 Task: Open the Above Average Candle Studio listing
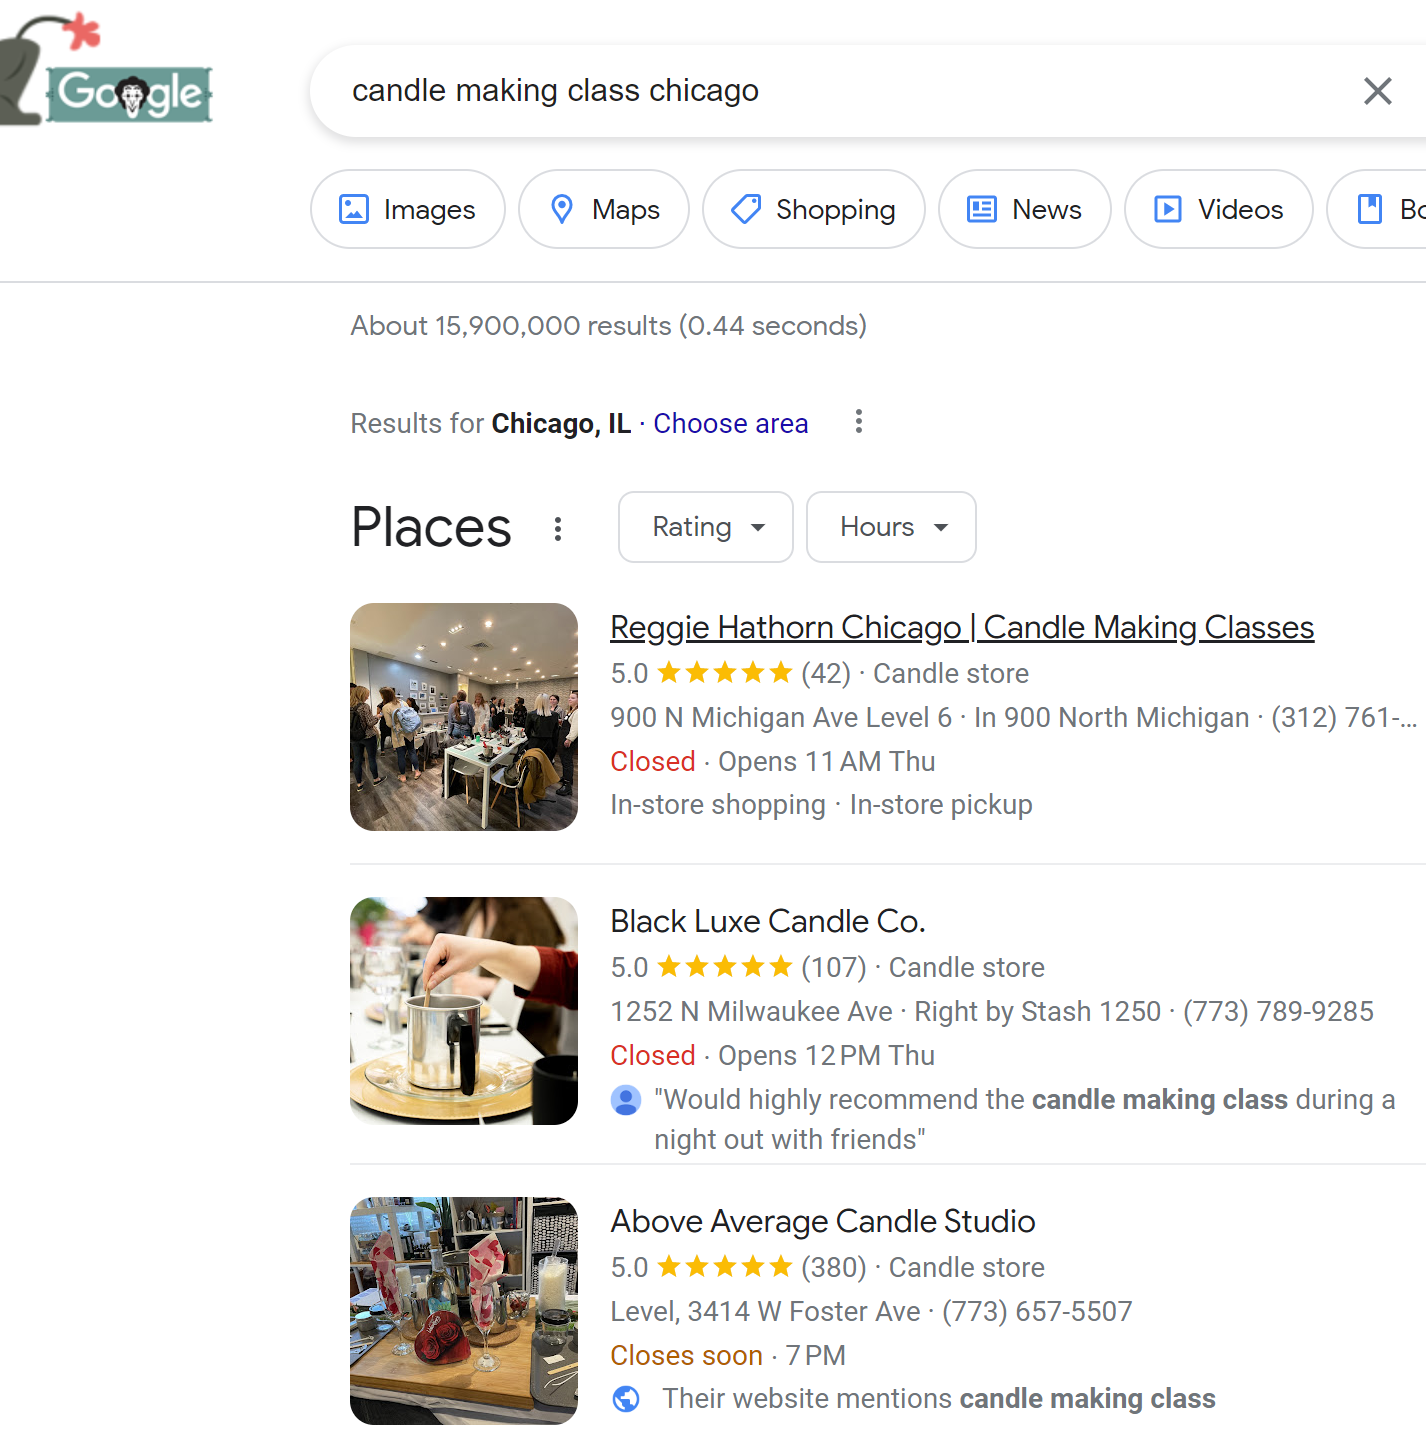823,1221
